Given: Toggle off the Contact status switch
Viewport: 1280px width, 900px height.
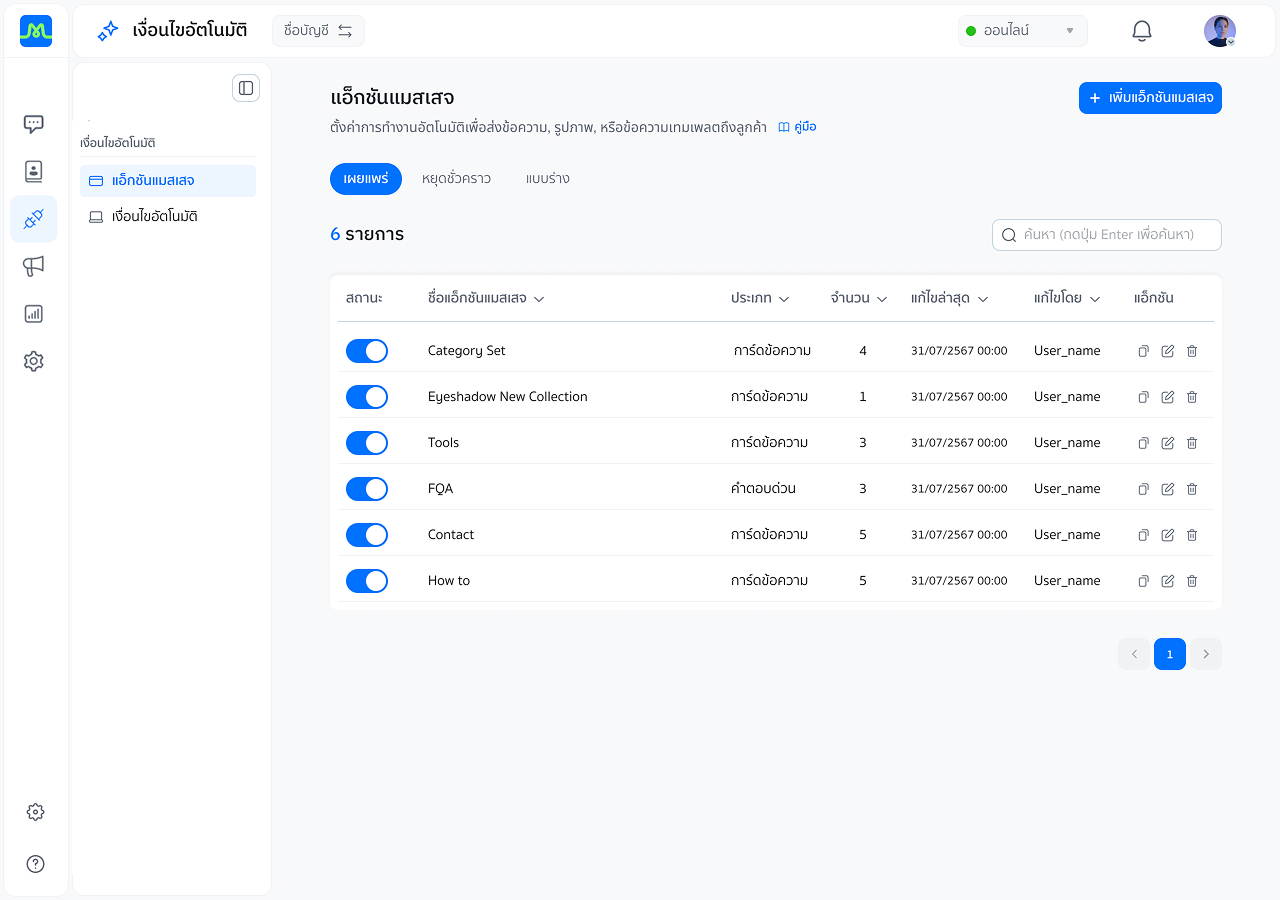Looking at the screenshot, I should [x=367, y=535].
